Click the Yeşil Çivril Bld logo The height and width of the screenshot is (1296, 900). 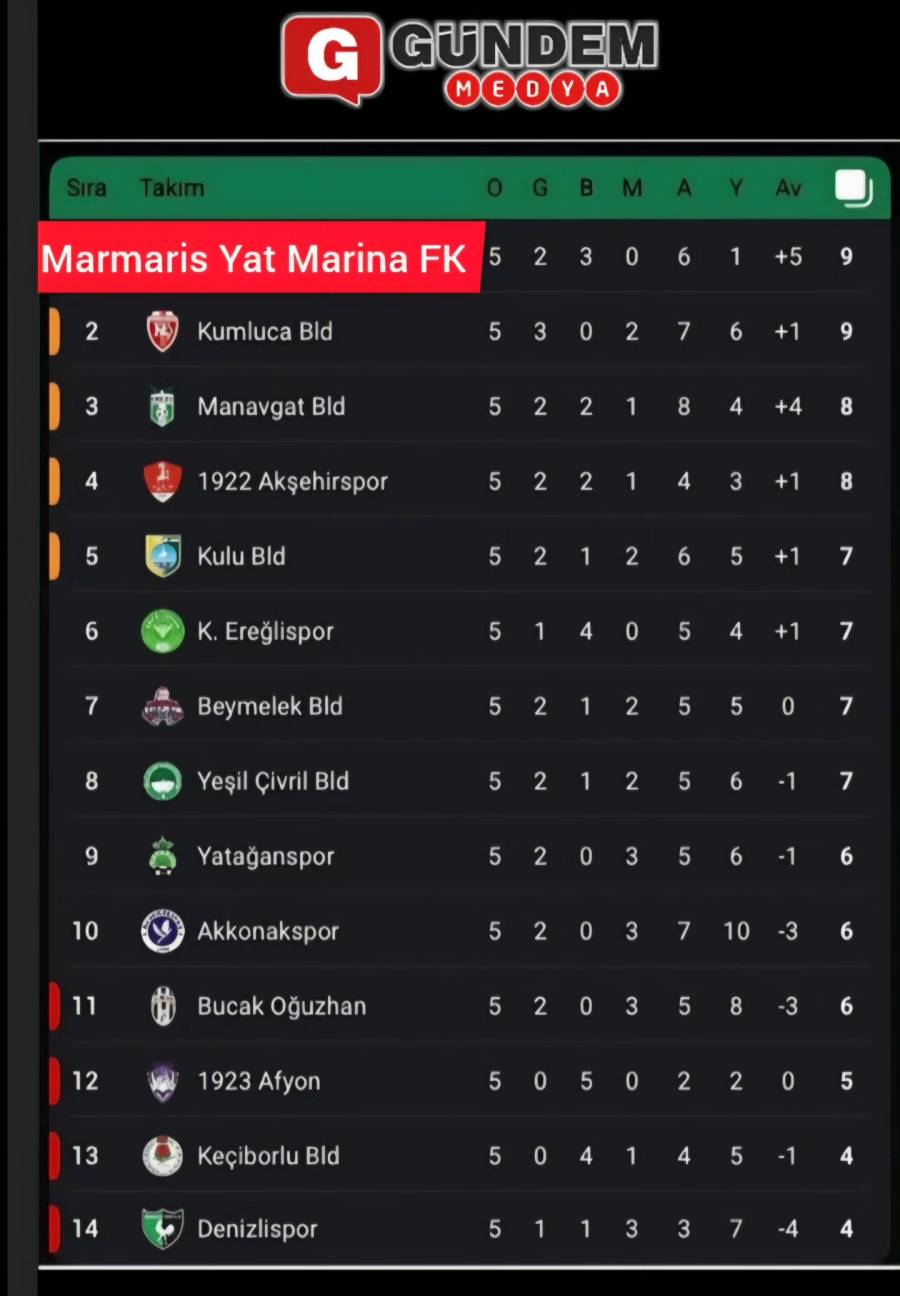162,781
